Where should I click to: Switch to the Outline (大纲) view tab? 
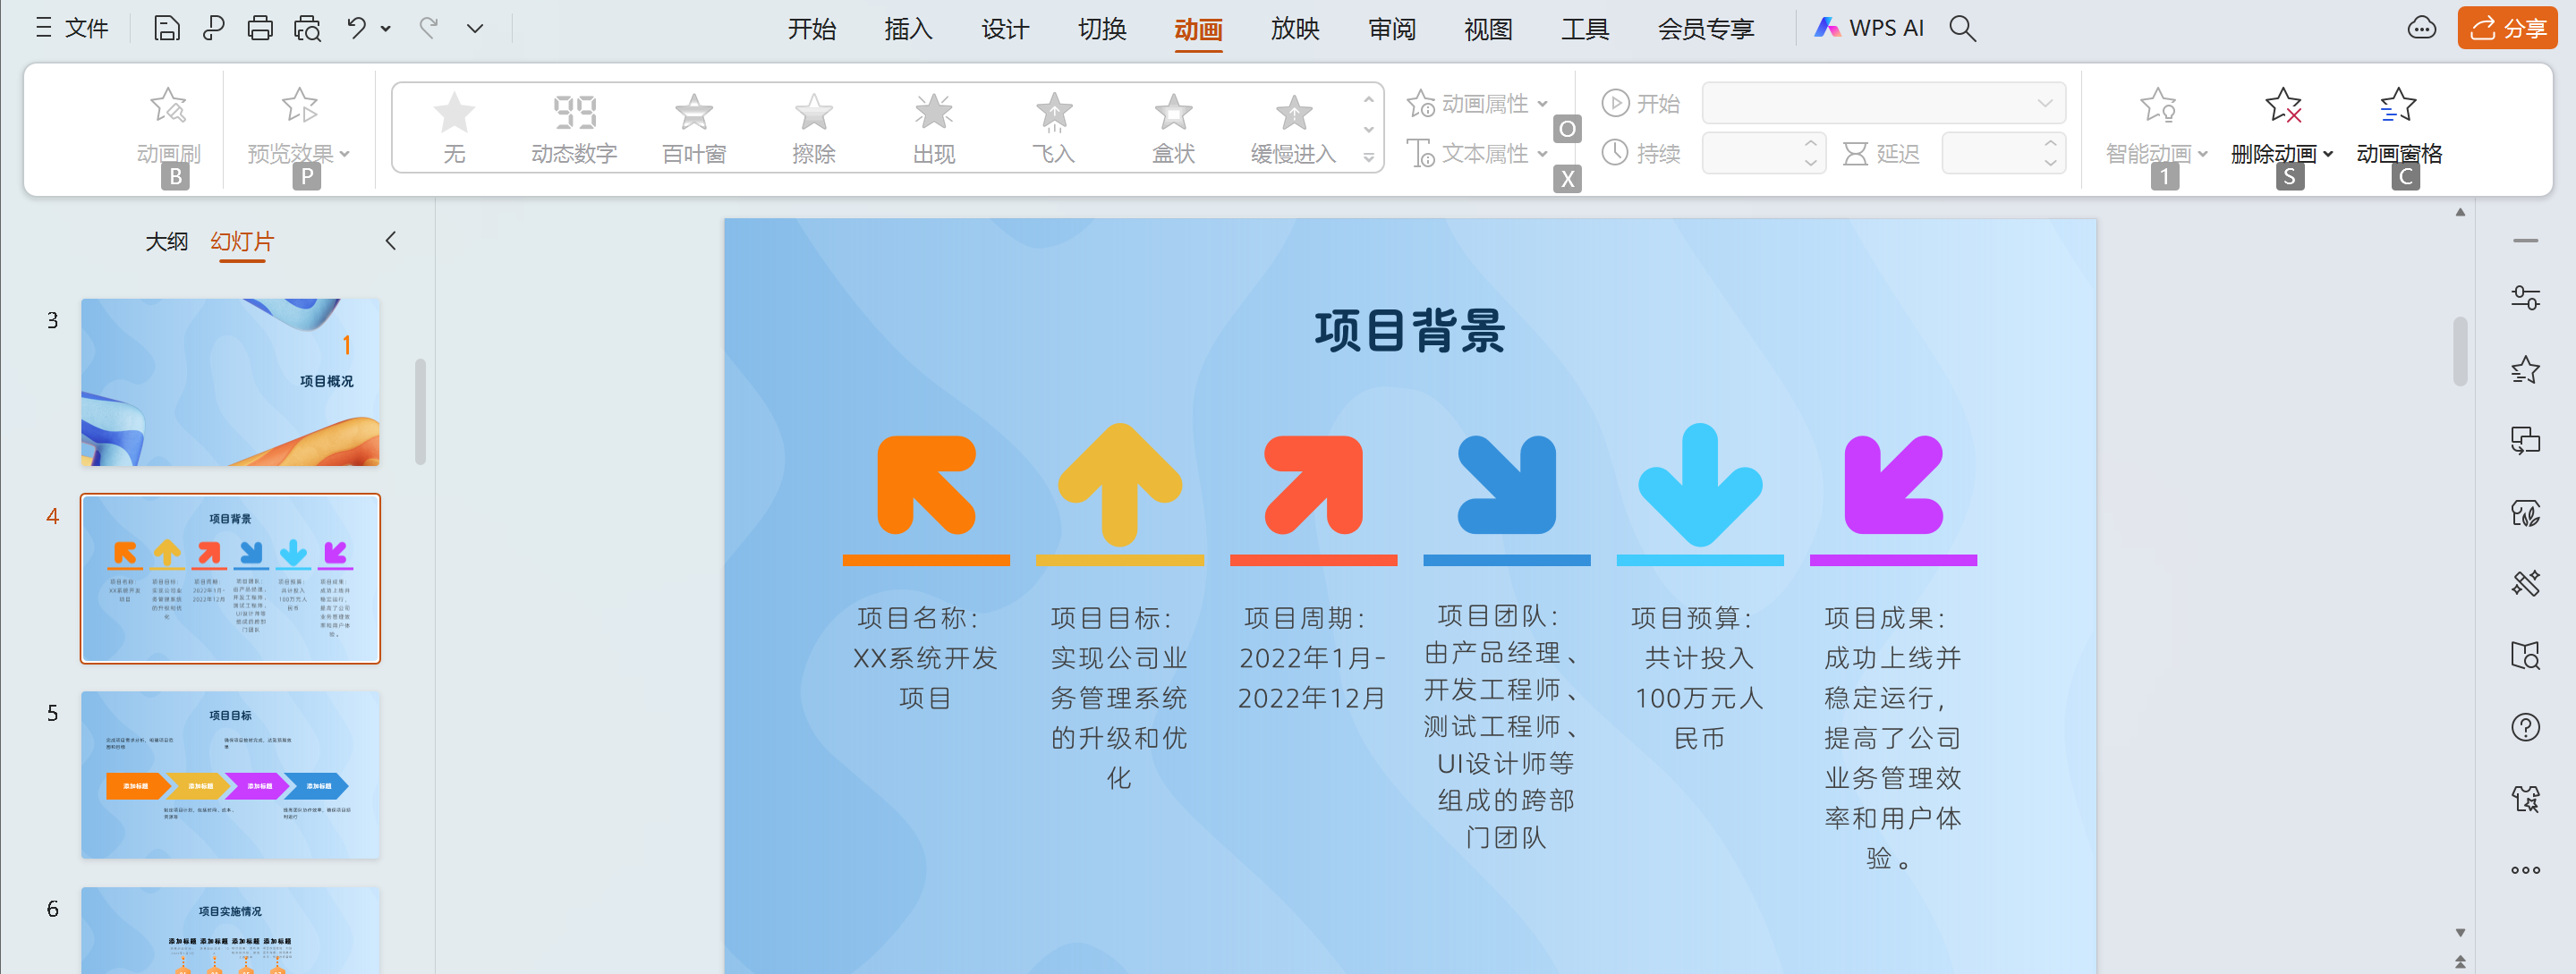(166, 241)
